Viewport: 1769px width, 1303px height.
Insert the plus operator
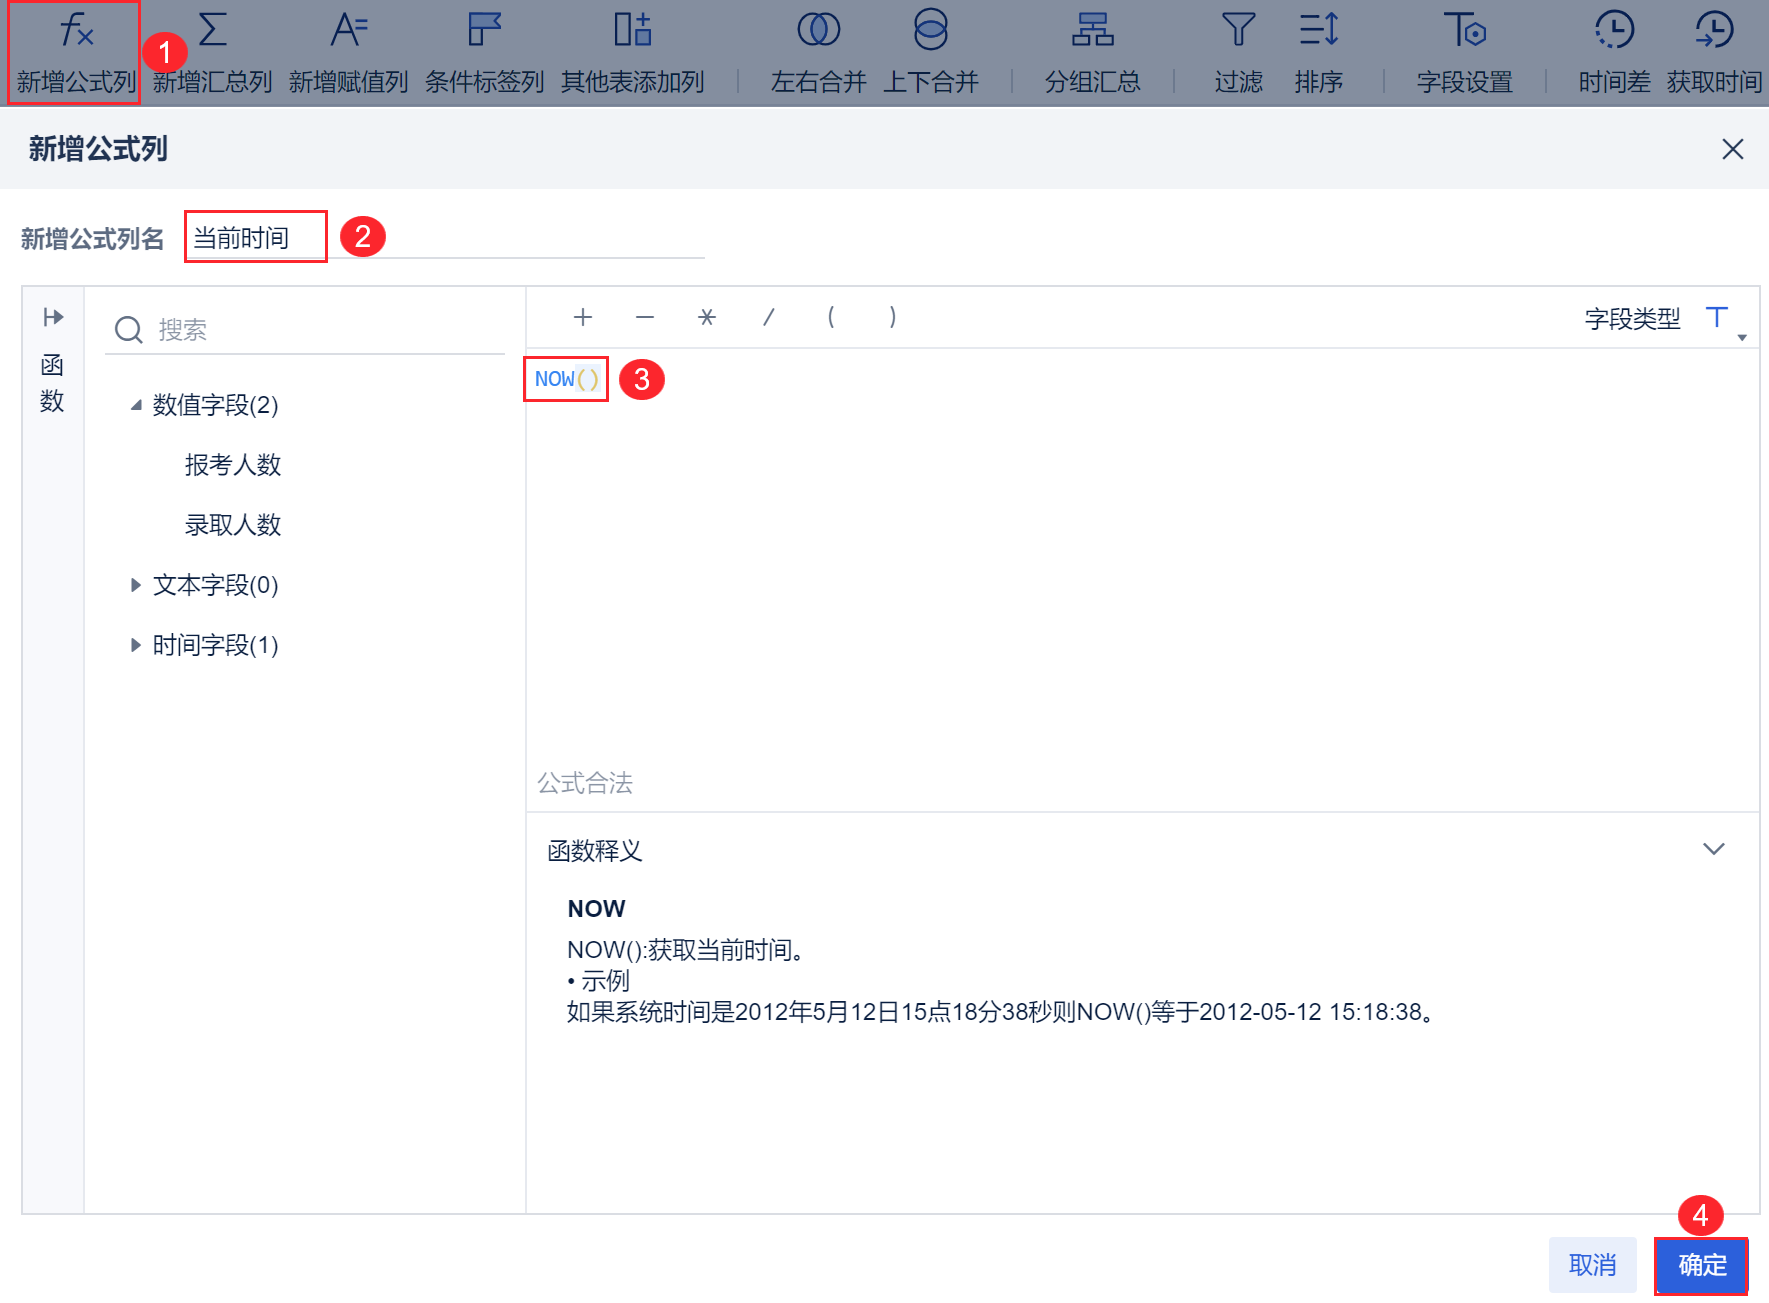(x=583, y=317)
